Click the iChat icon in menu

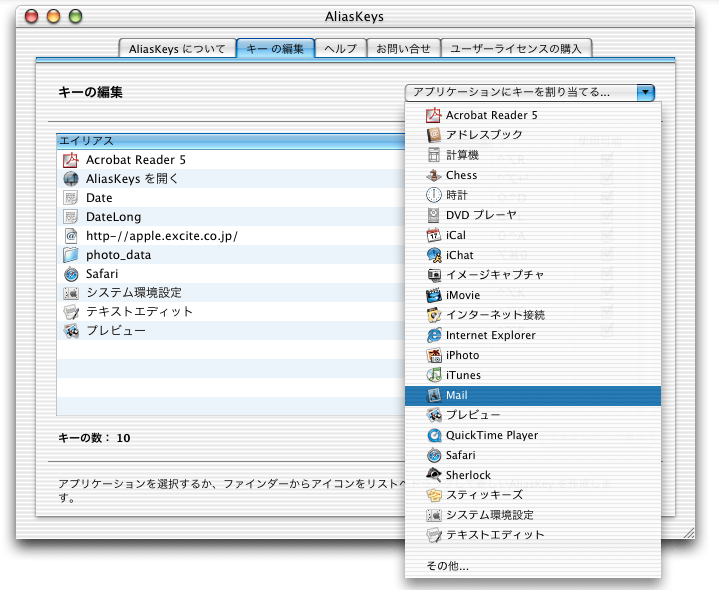[x=434, y=255]
